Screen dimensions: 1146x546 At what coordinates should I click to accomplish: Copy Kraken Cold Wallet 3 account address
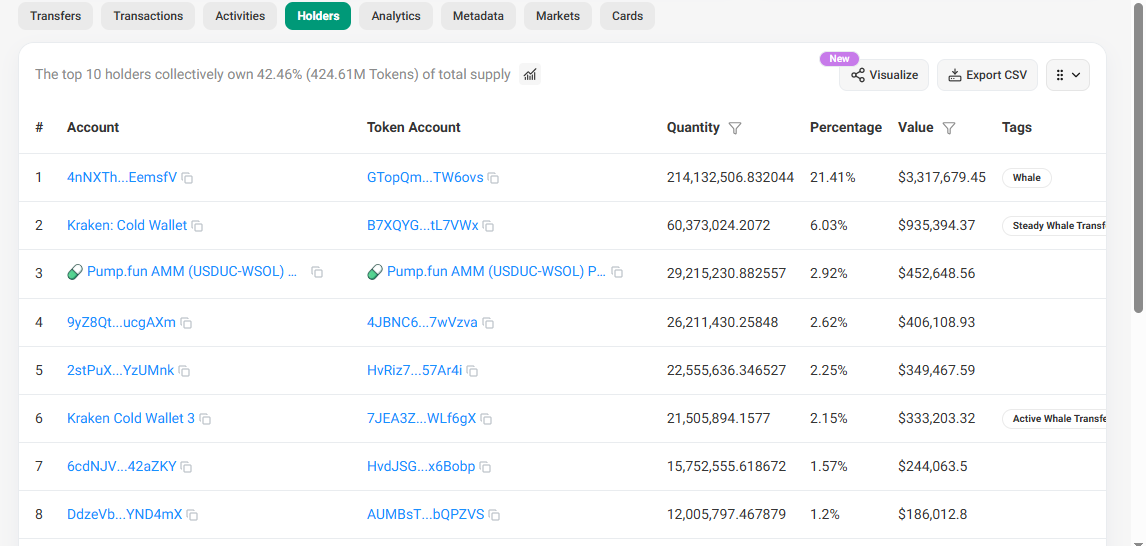[x=205, y=419]
